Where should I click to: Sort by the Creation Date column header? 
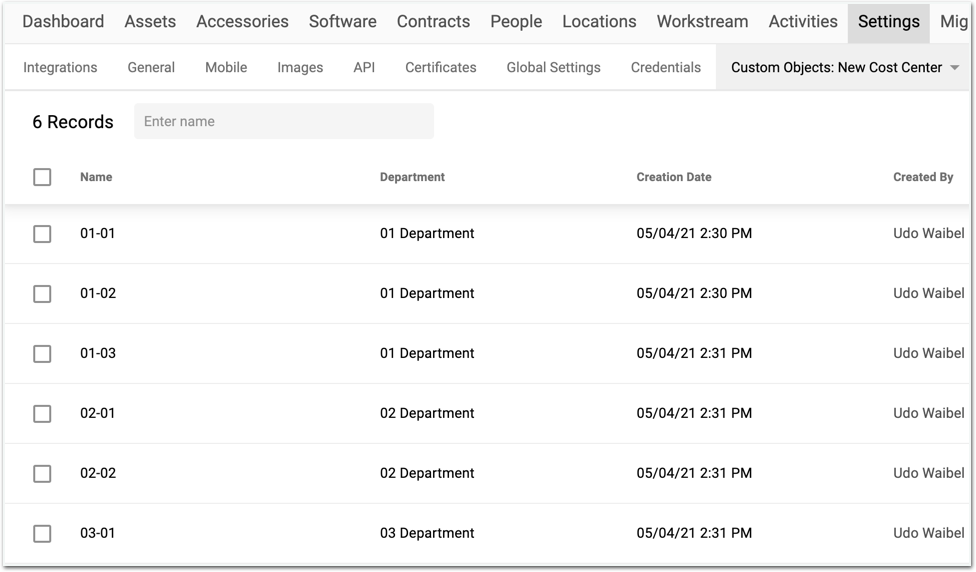pyautogui.click(x=674, y=177)
